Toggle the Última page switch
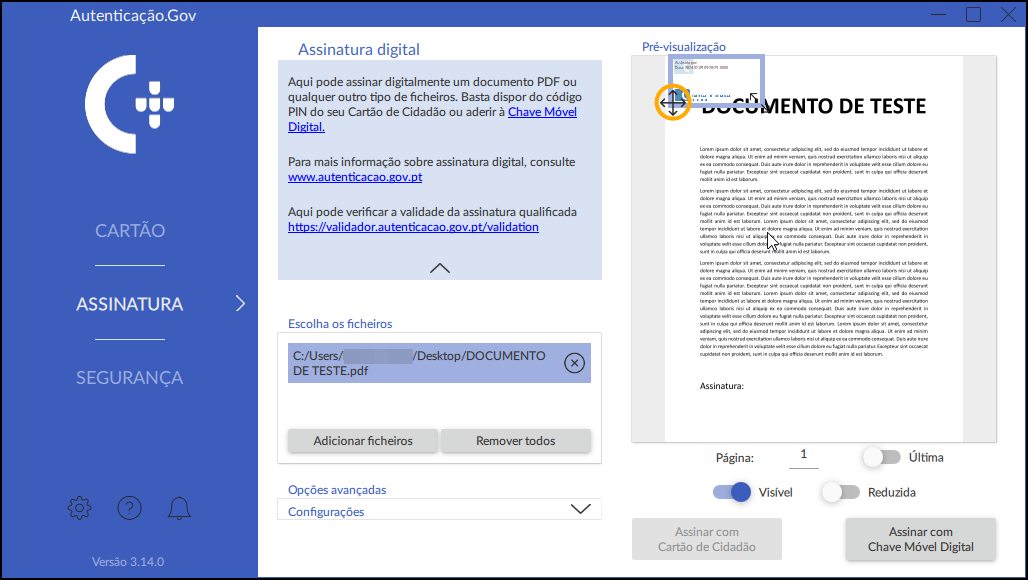Viewport: 1028px width, 580px height. 882,457
